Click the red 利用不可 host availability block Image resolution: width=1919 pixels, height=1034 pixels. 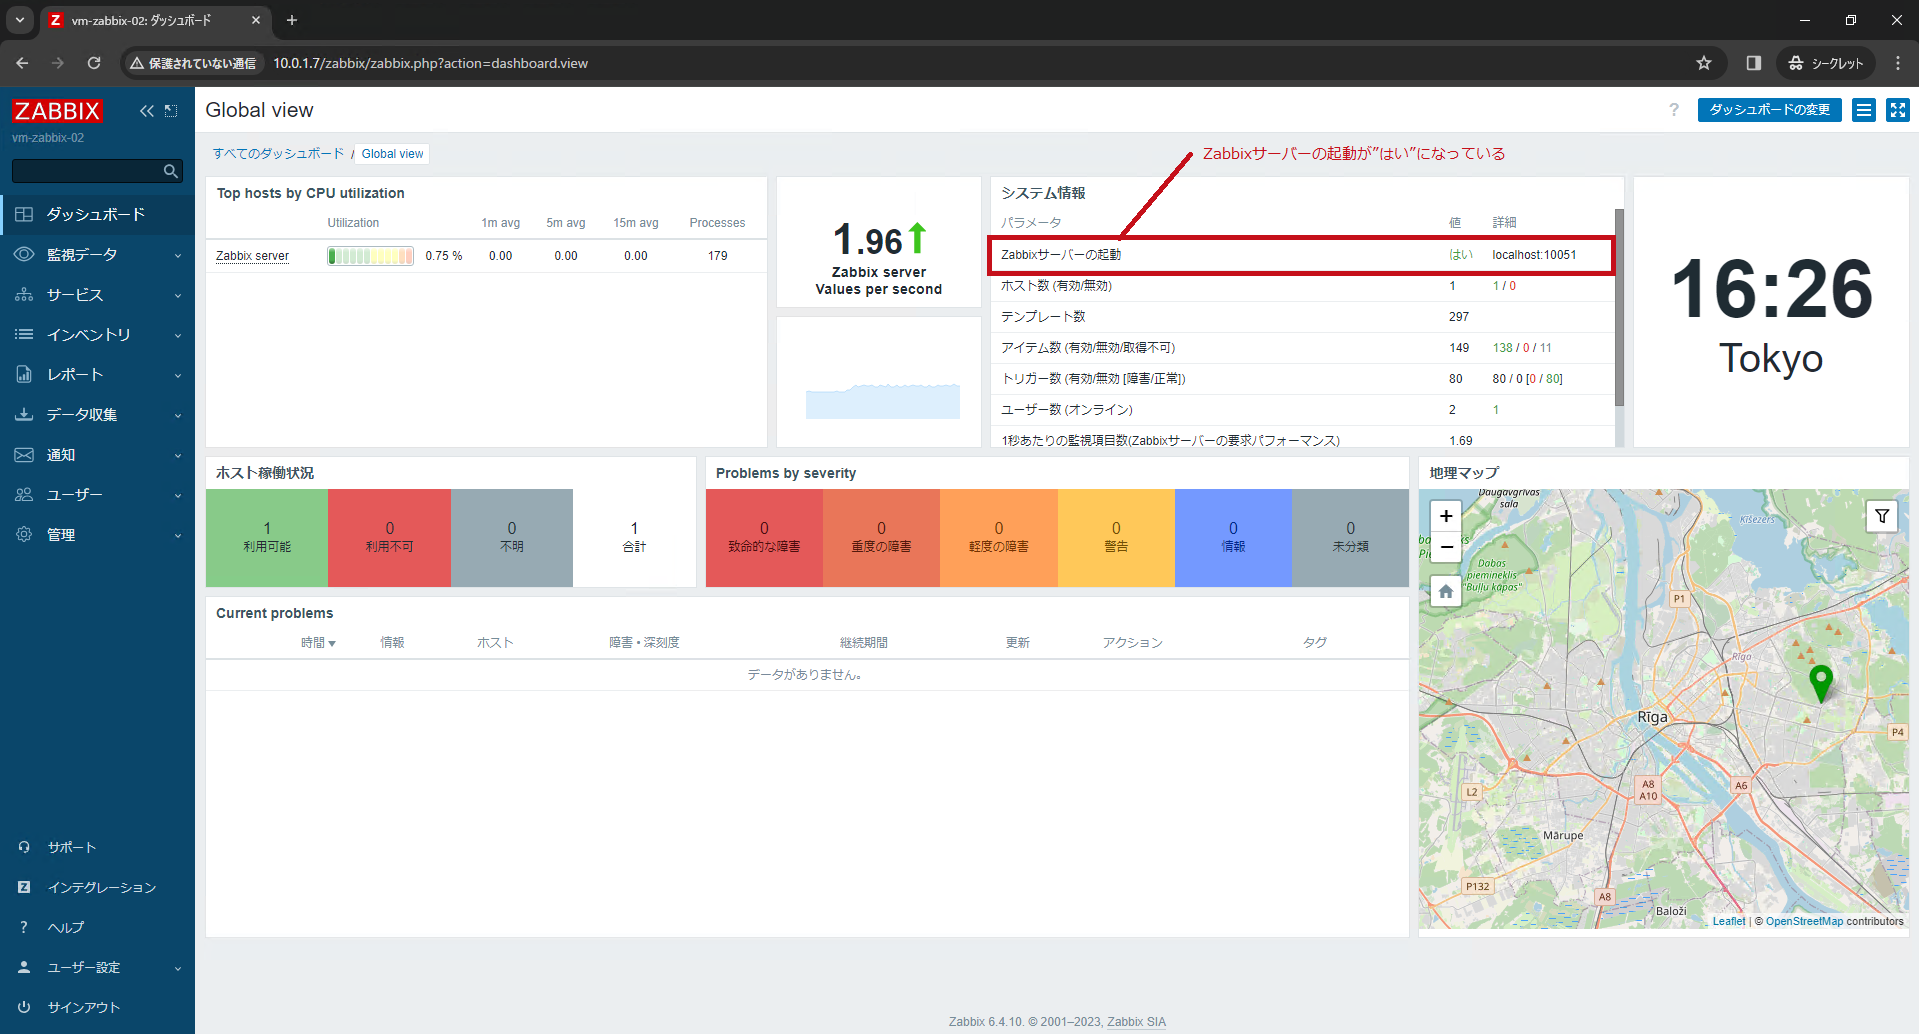pos(389,537)
